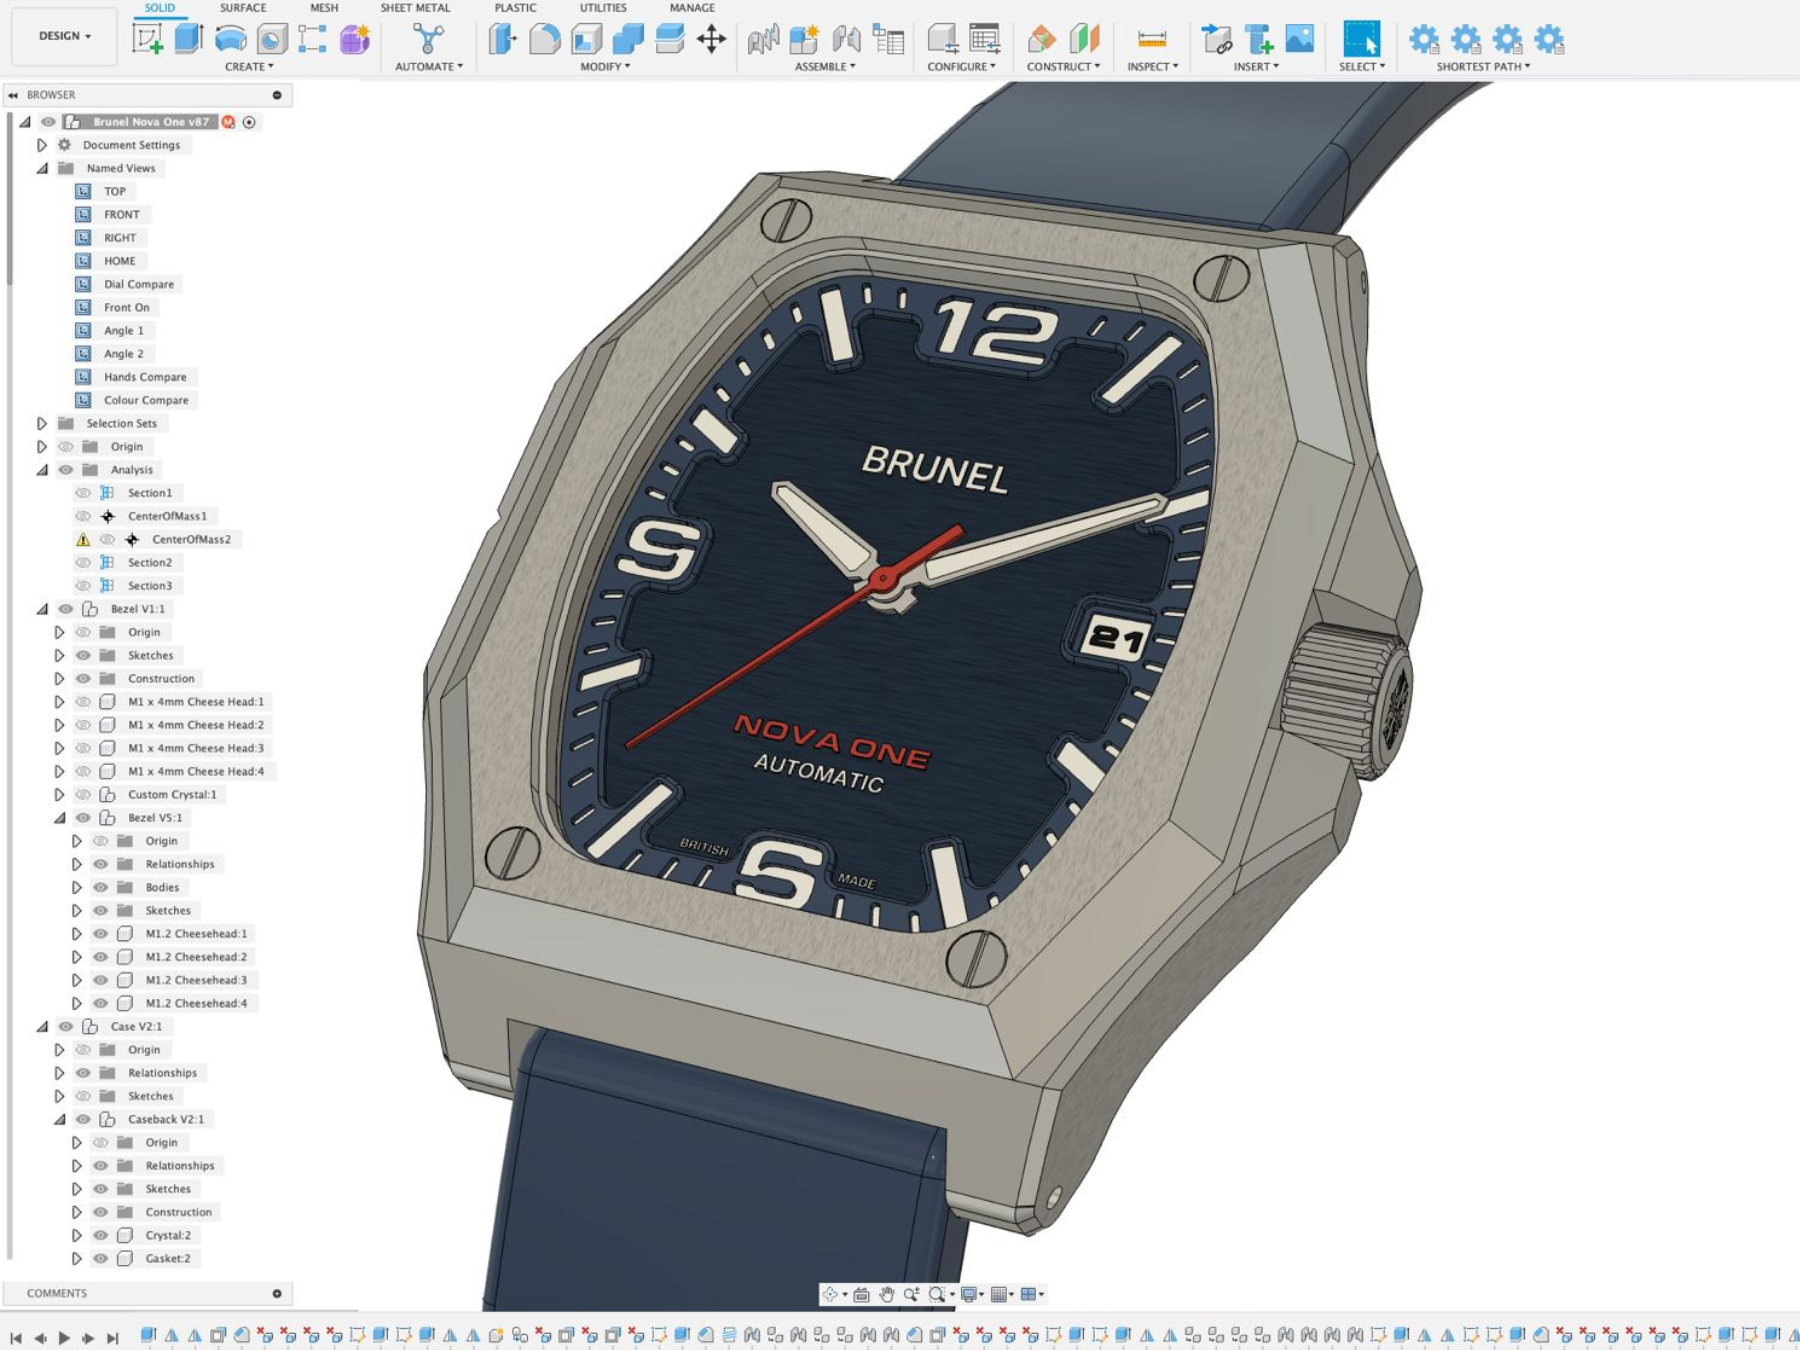The height and width of the screenshot is (1350, 1800).
Task: Open the SHEET METAL tab
Action: (x=415, y=8)
